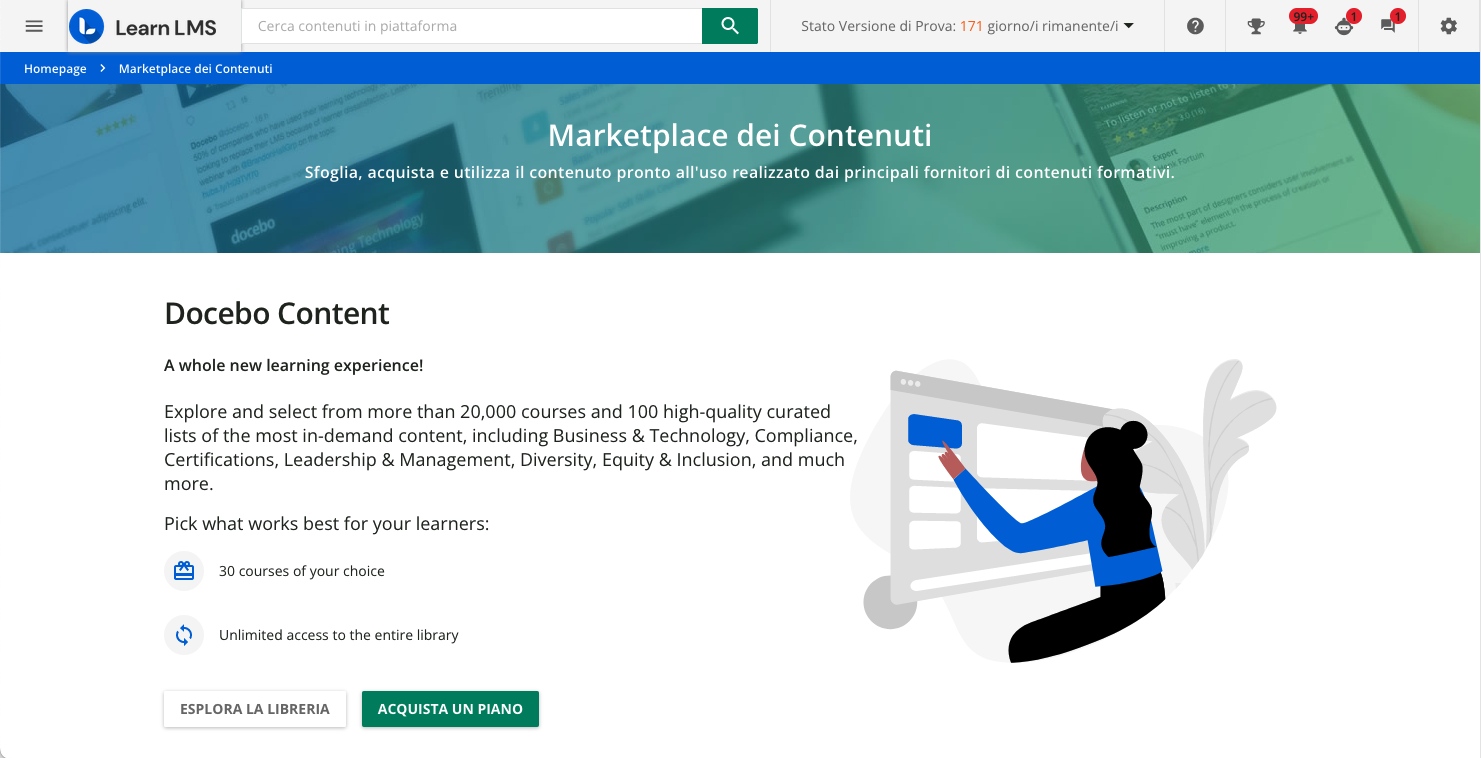The height and width of the screenshot is (758, 1481).
Task: Open the chat messages icon
Action: 1389,26
